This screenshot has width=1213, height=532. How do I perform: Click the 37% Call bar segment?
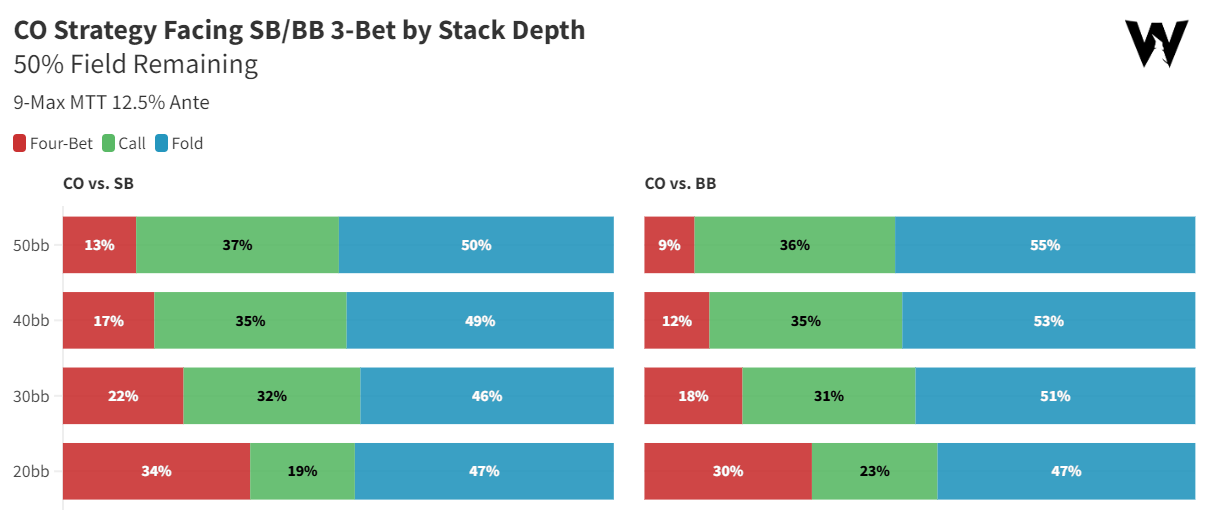237,245
